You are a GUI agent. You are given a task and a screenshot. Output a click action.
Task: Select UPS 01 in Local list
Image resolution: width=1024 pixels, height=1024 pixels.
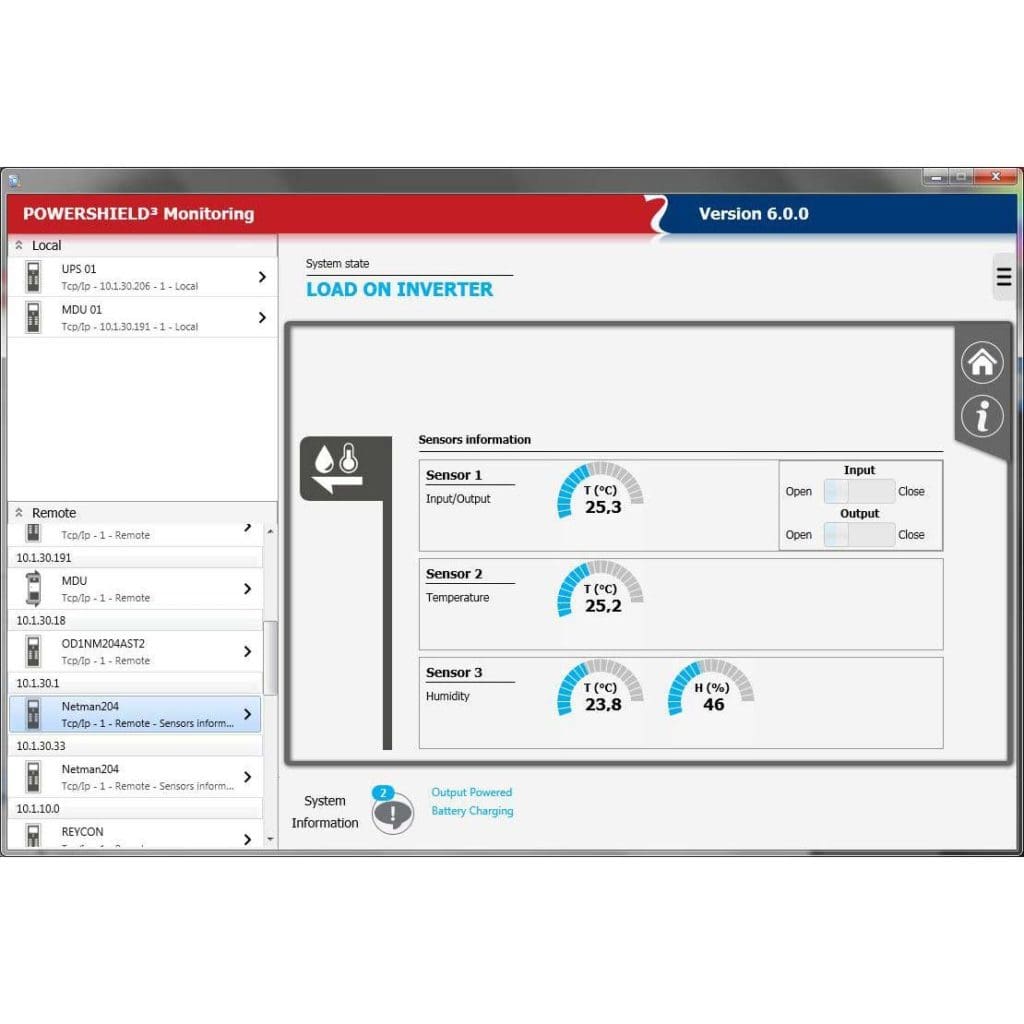pyautogui.click(x=142, y=277)
